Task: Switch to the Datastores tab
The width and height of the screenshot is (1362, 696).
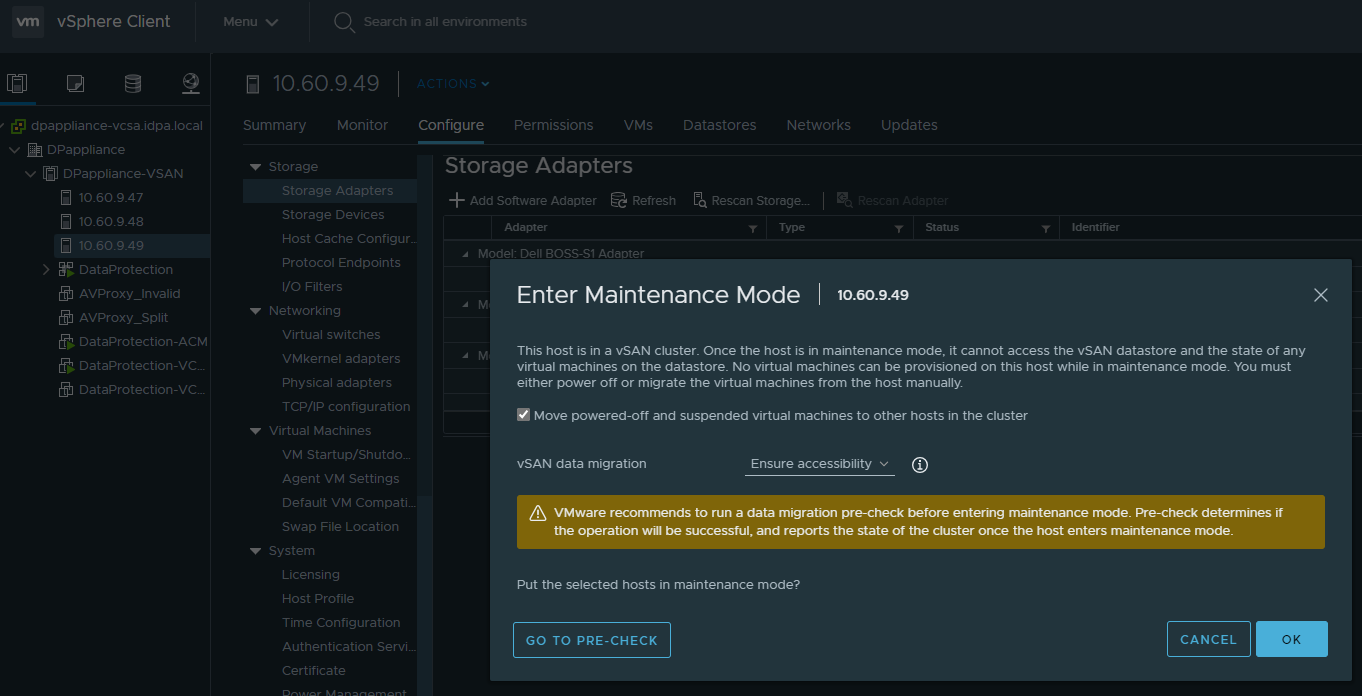Action: coord(719,125)
